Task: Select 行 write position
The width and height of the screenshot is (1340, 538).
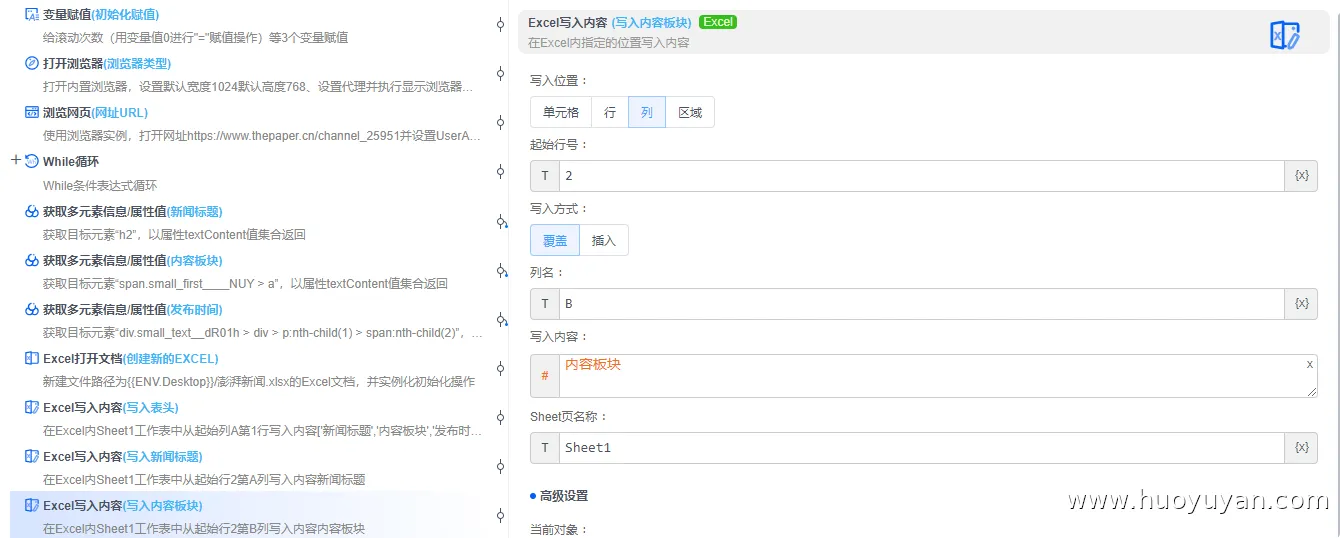Action: pyautogui.click(x=610, y=112)
